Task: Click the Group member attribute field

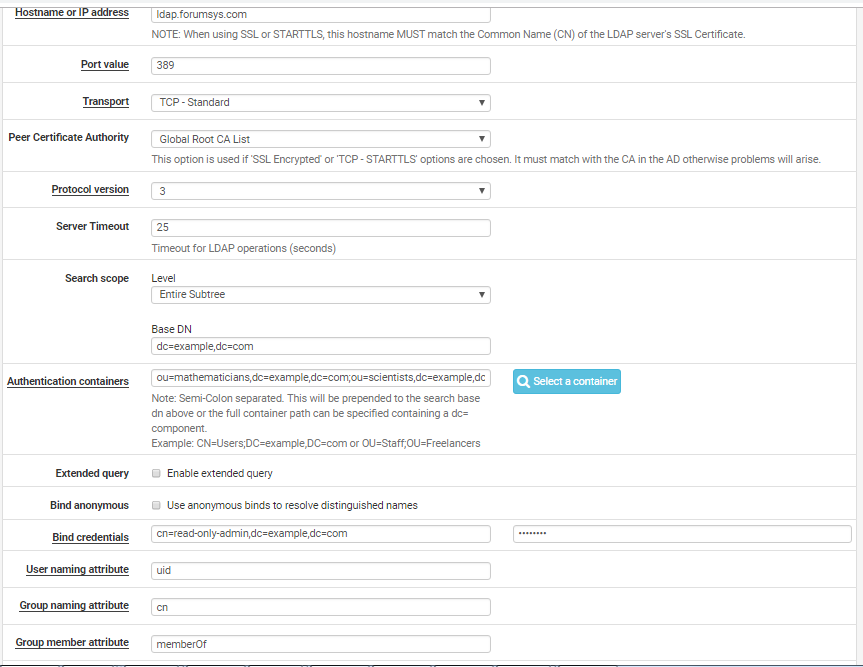Action: 320,644
